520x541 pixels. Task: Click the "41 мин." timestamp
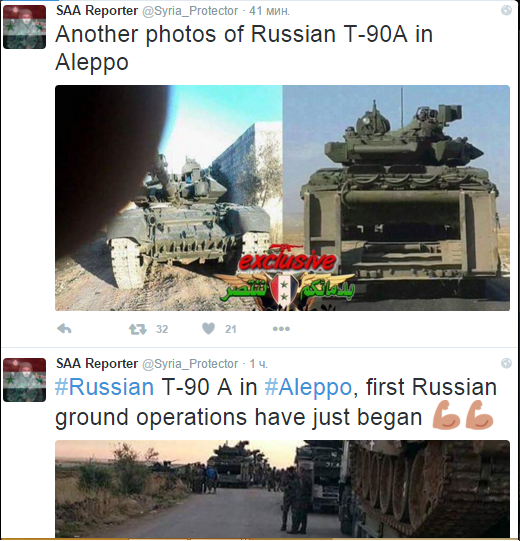pyautogui.click(x=269, y=11)
